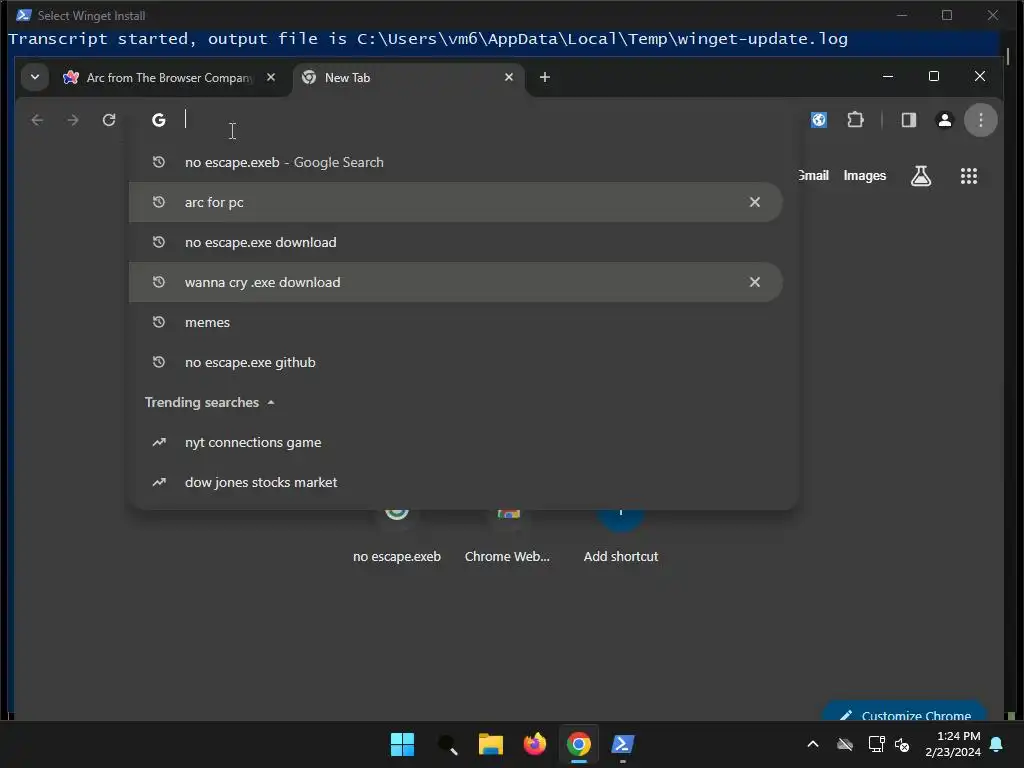The image size is (1024, 768).
Task: Open Firefox from taskbar
Action: point(535,744)
